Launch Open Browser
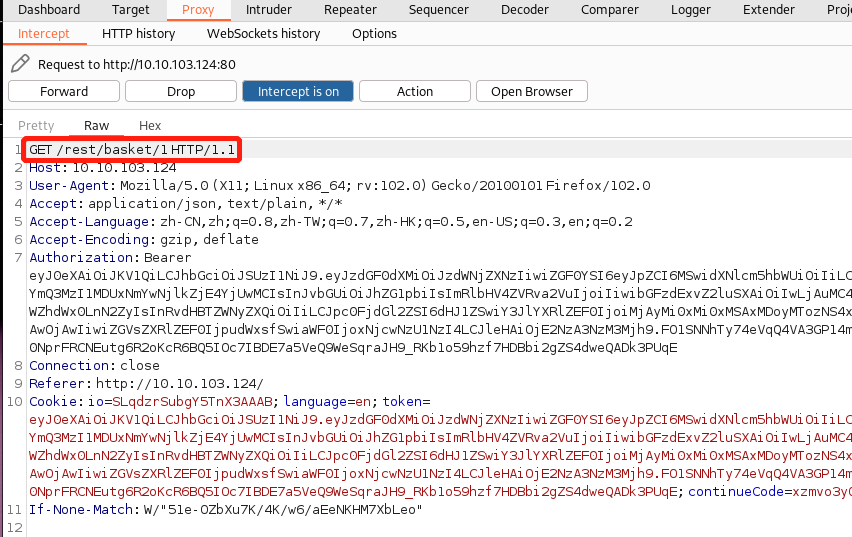This screenshot has height=537, width=852. coord(531,91)
